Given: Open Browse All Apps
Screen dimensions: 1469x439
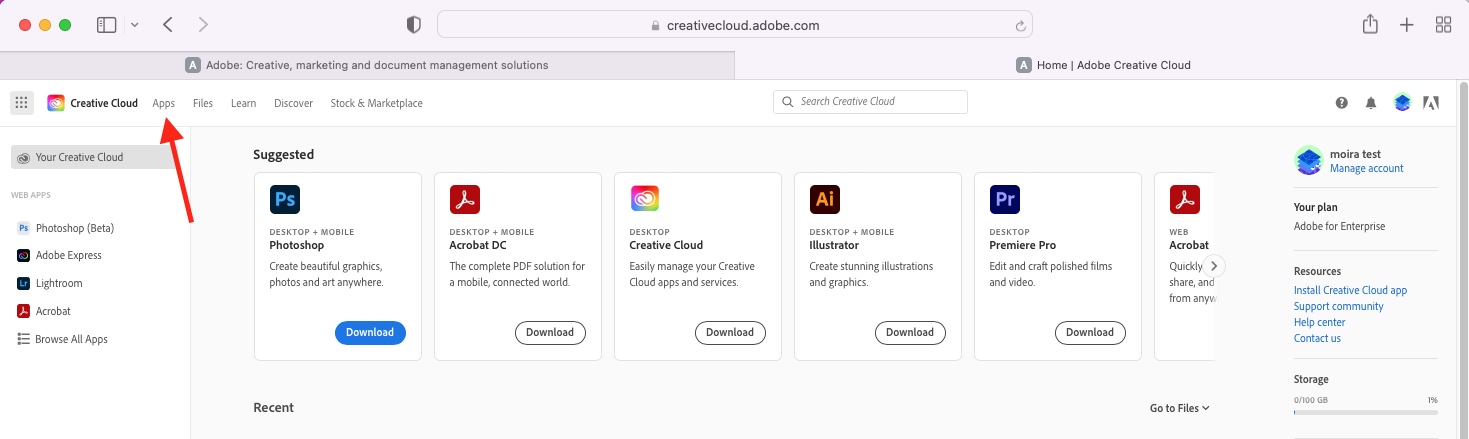Looking at the screenshot, I should [71, 339].
